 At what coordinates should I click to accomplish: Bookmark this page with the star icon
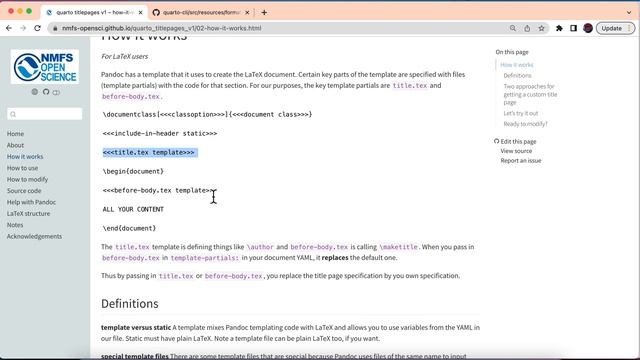pos(541,28)
